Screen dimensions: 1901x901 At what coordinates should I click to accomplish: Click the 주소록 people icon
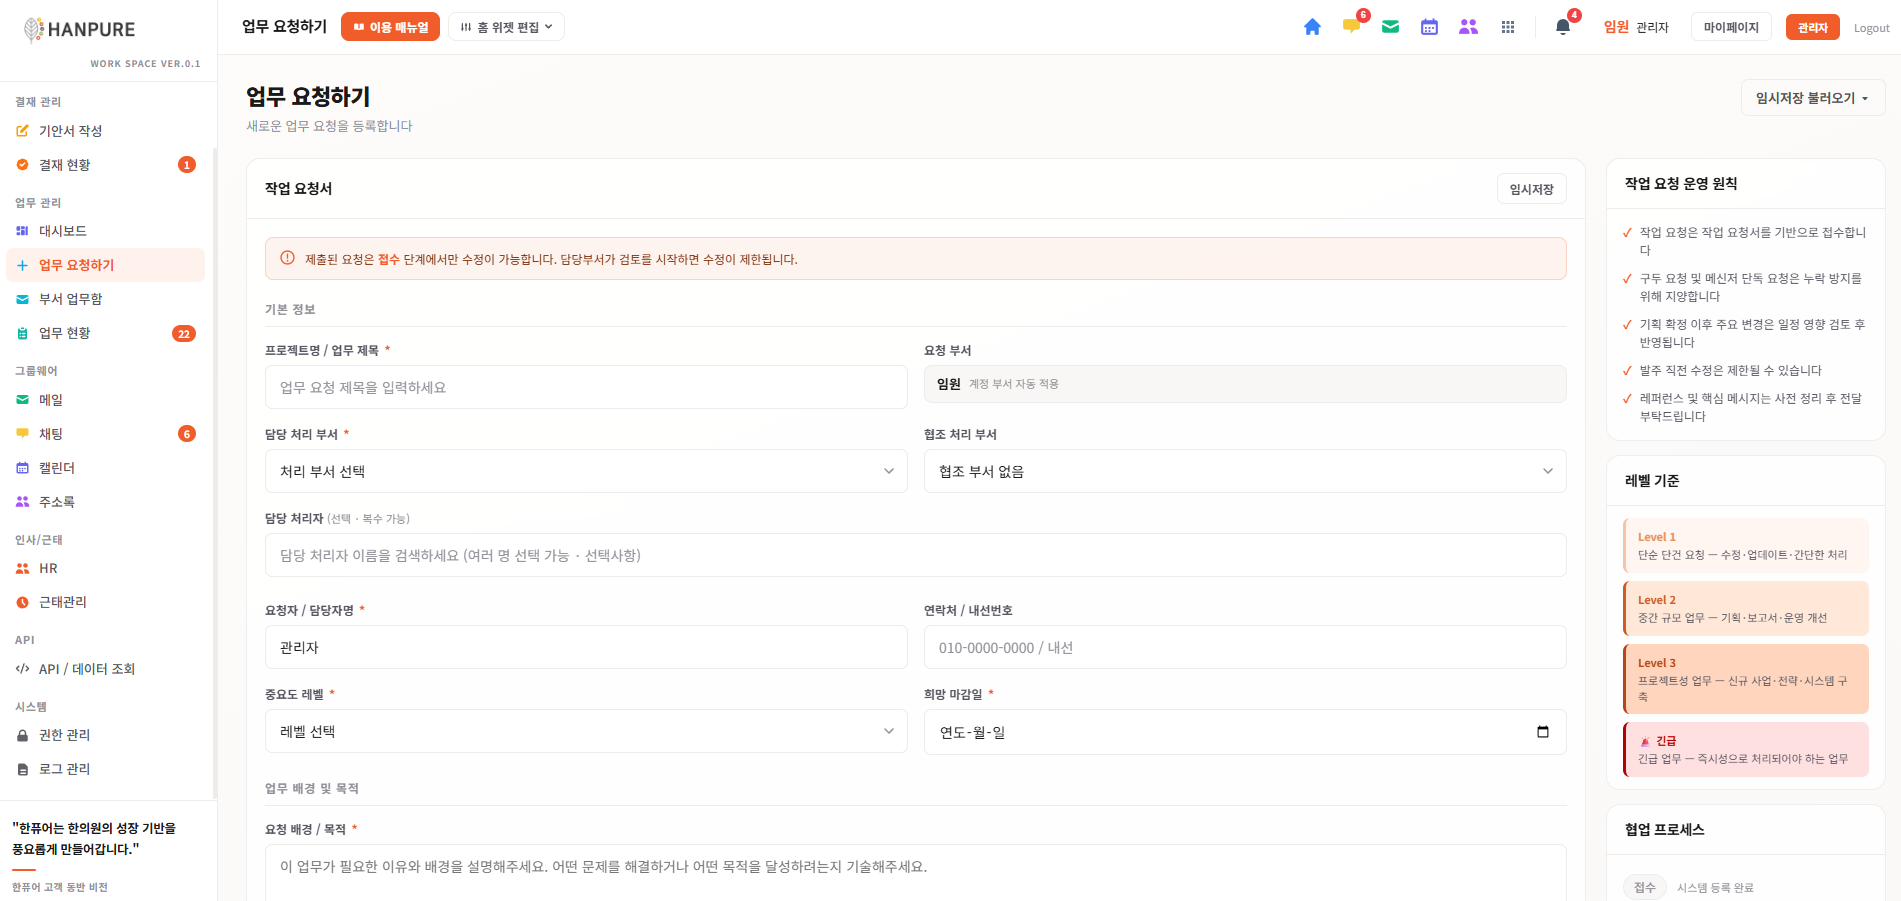[x=22, y=502]
